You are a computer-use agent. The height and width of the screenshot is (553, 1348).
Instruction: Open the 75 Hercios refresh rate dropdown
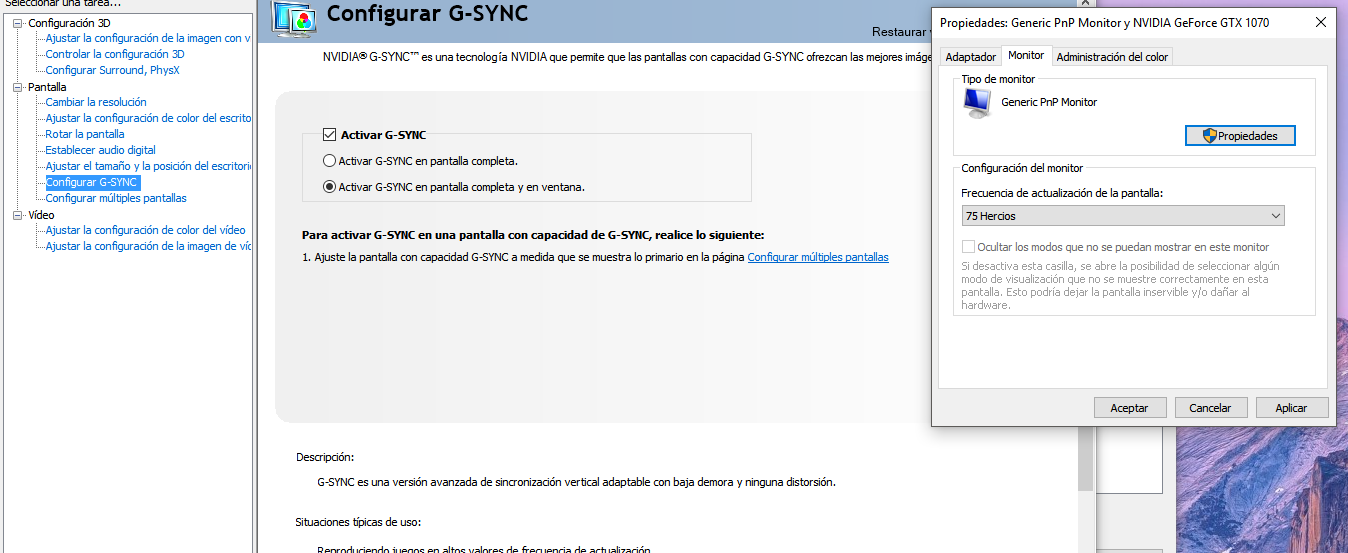pyautogui.click(x=1123, y=215)
